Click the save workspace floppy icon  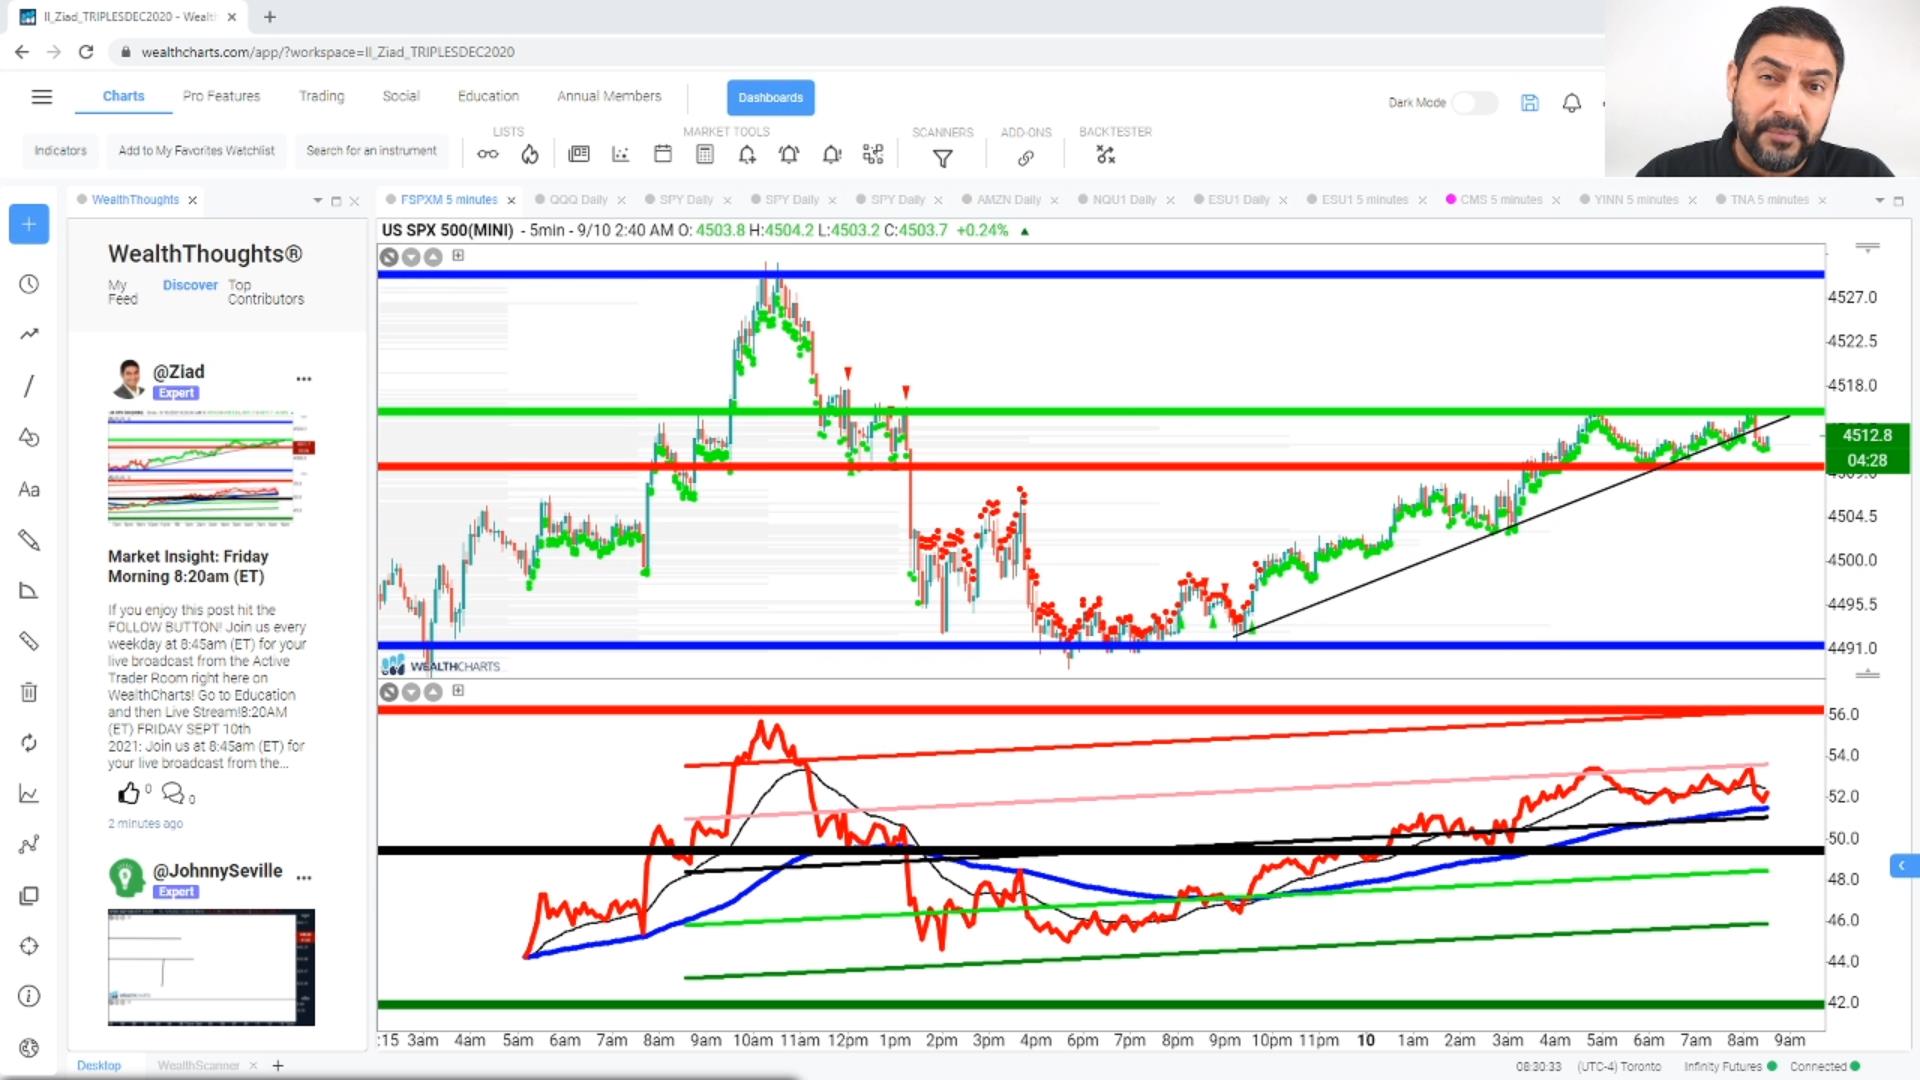click(x=1529, y=102)
